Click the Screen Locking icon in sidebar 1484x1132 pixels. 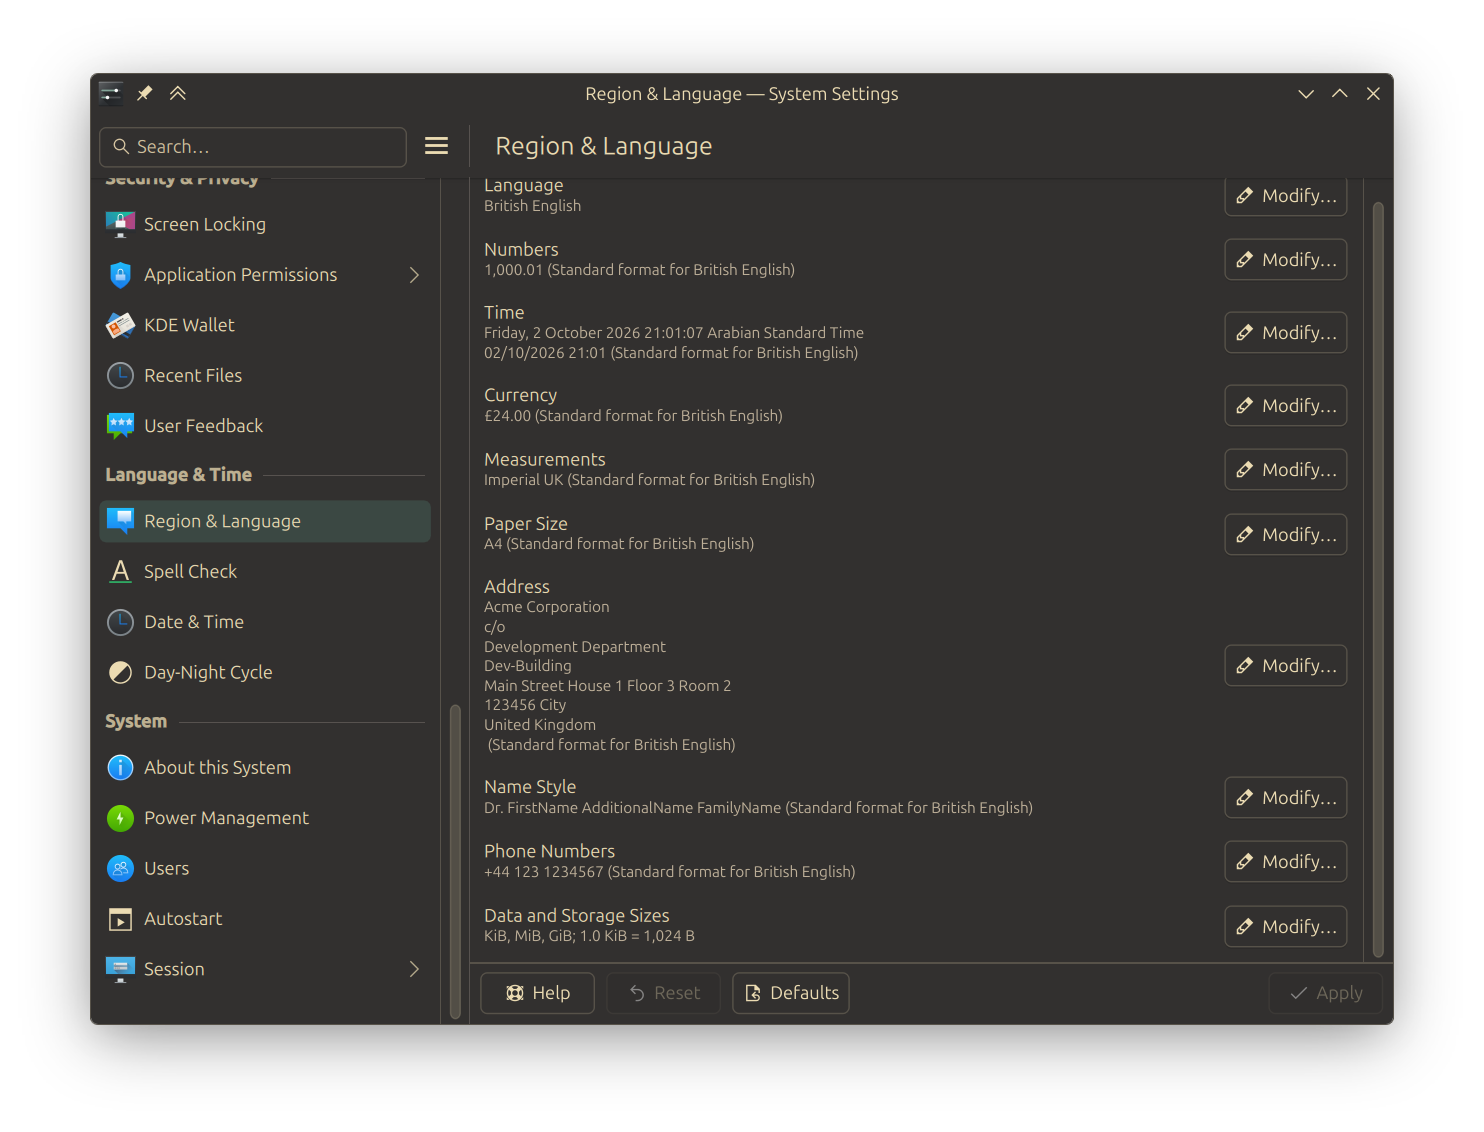120,224
